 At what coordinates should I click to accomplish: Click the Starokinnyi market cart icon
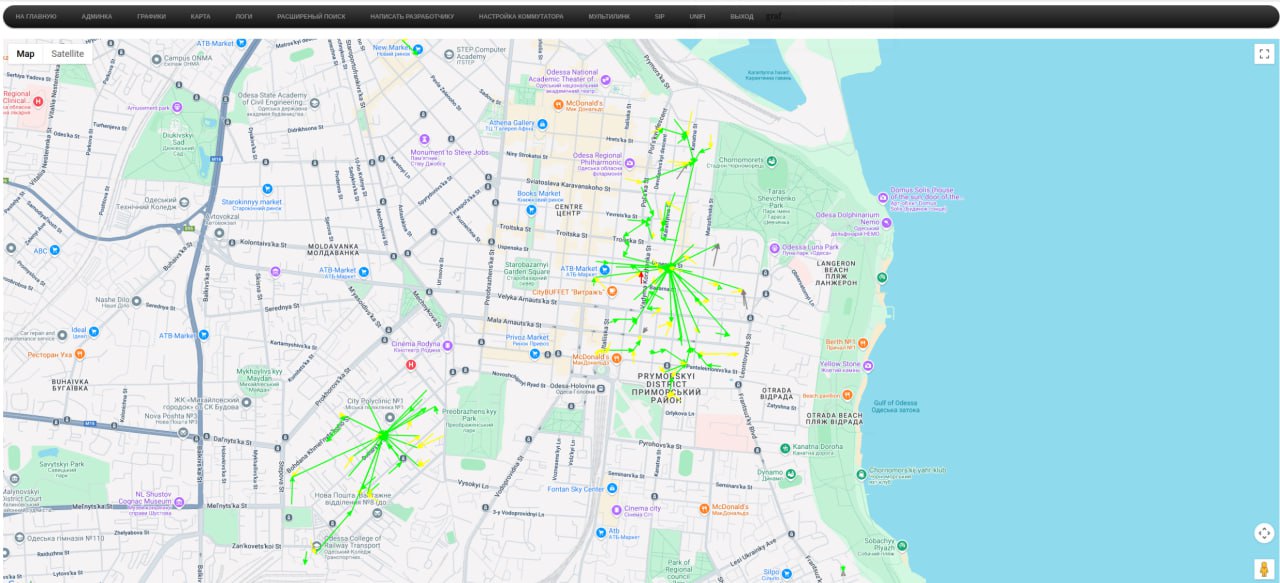coord(267,188)
